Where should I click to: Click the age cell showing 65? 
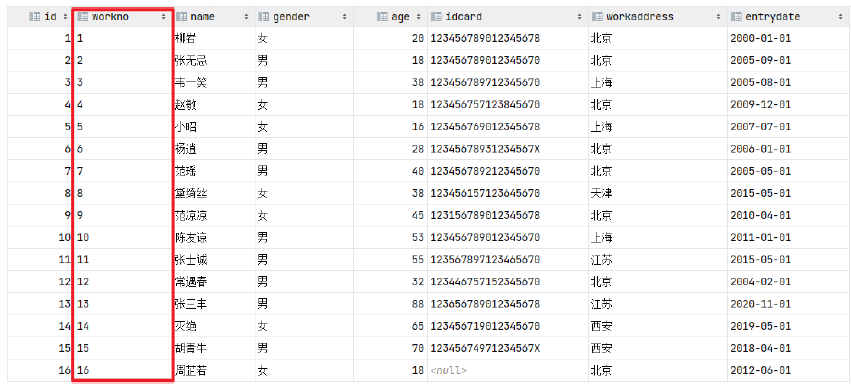pos(390,327)
